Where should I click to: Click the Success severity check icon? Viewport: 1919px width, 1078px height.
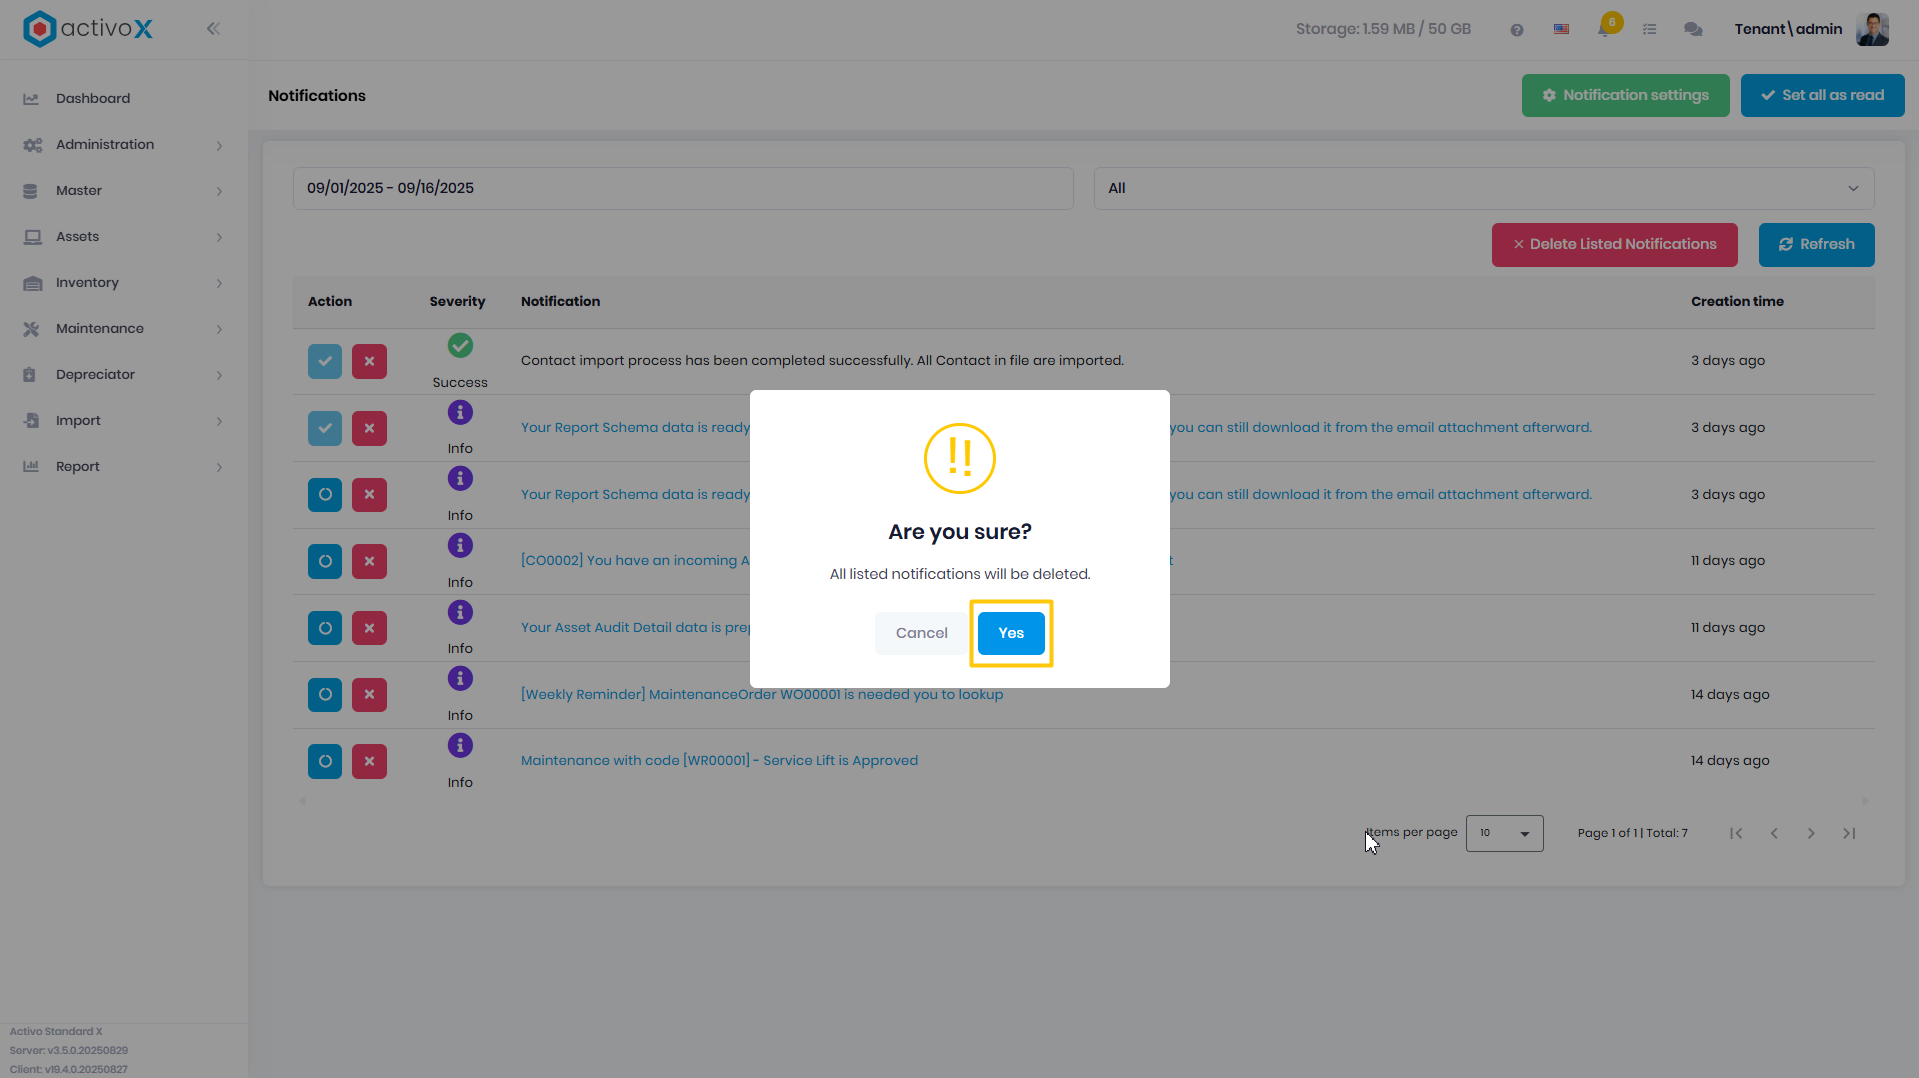(460, 345)
